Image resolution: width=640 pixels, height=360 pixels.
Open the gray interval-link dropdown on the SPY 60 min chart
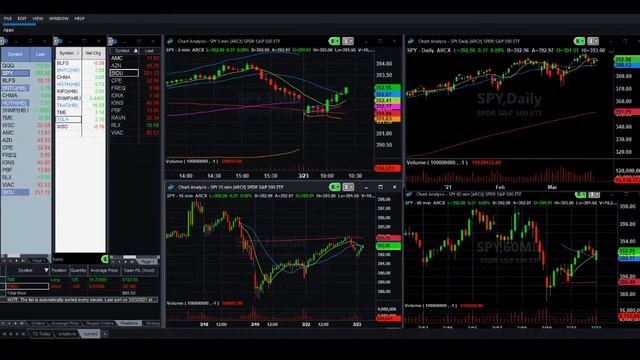click(x=594, y=195)
